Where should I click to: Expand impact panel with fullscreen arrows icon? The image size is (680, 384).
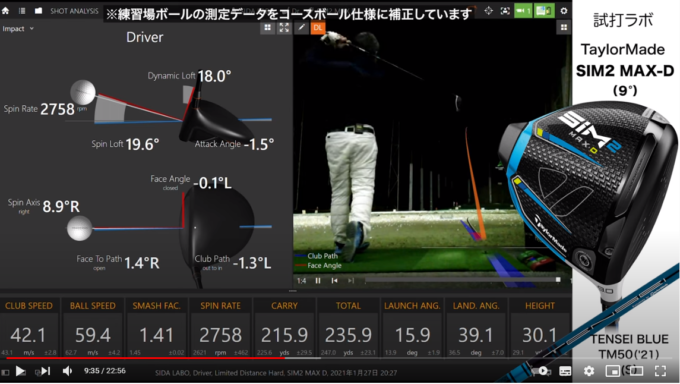[x=284, y=28]
